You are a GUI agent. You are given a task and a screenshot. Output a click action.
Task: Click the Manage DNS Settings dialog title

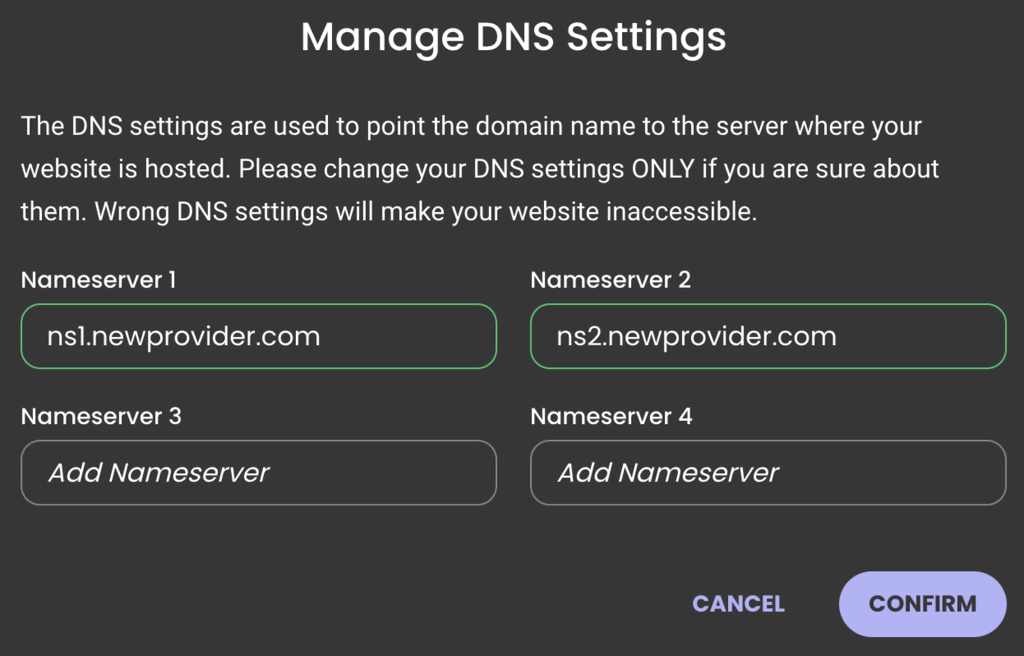coord(512,37)
